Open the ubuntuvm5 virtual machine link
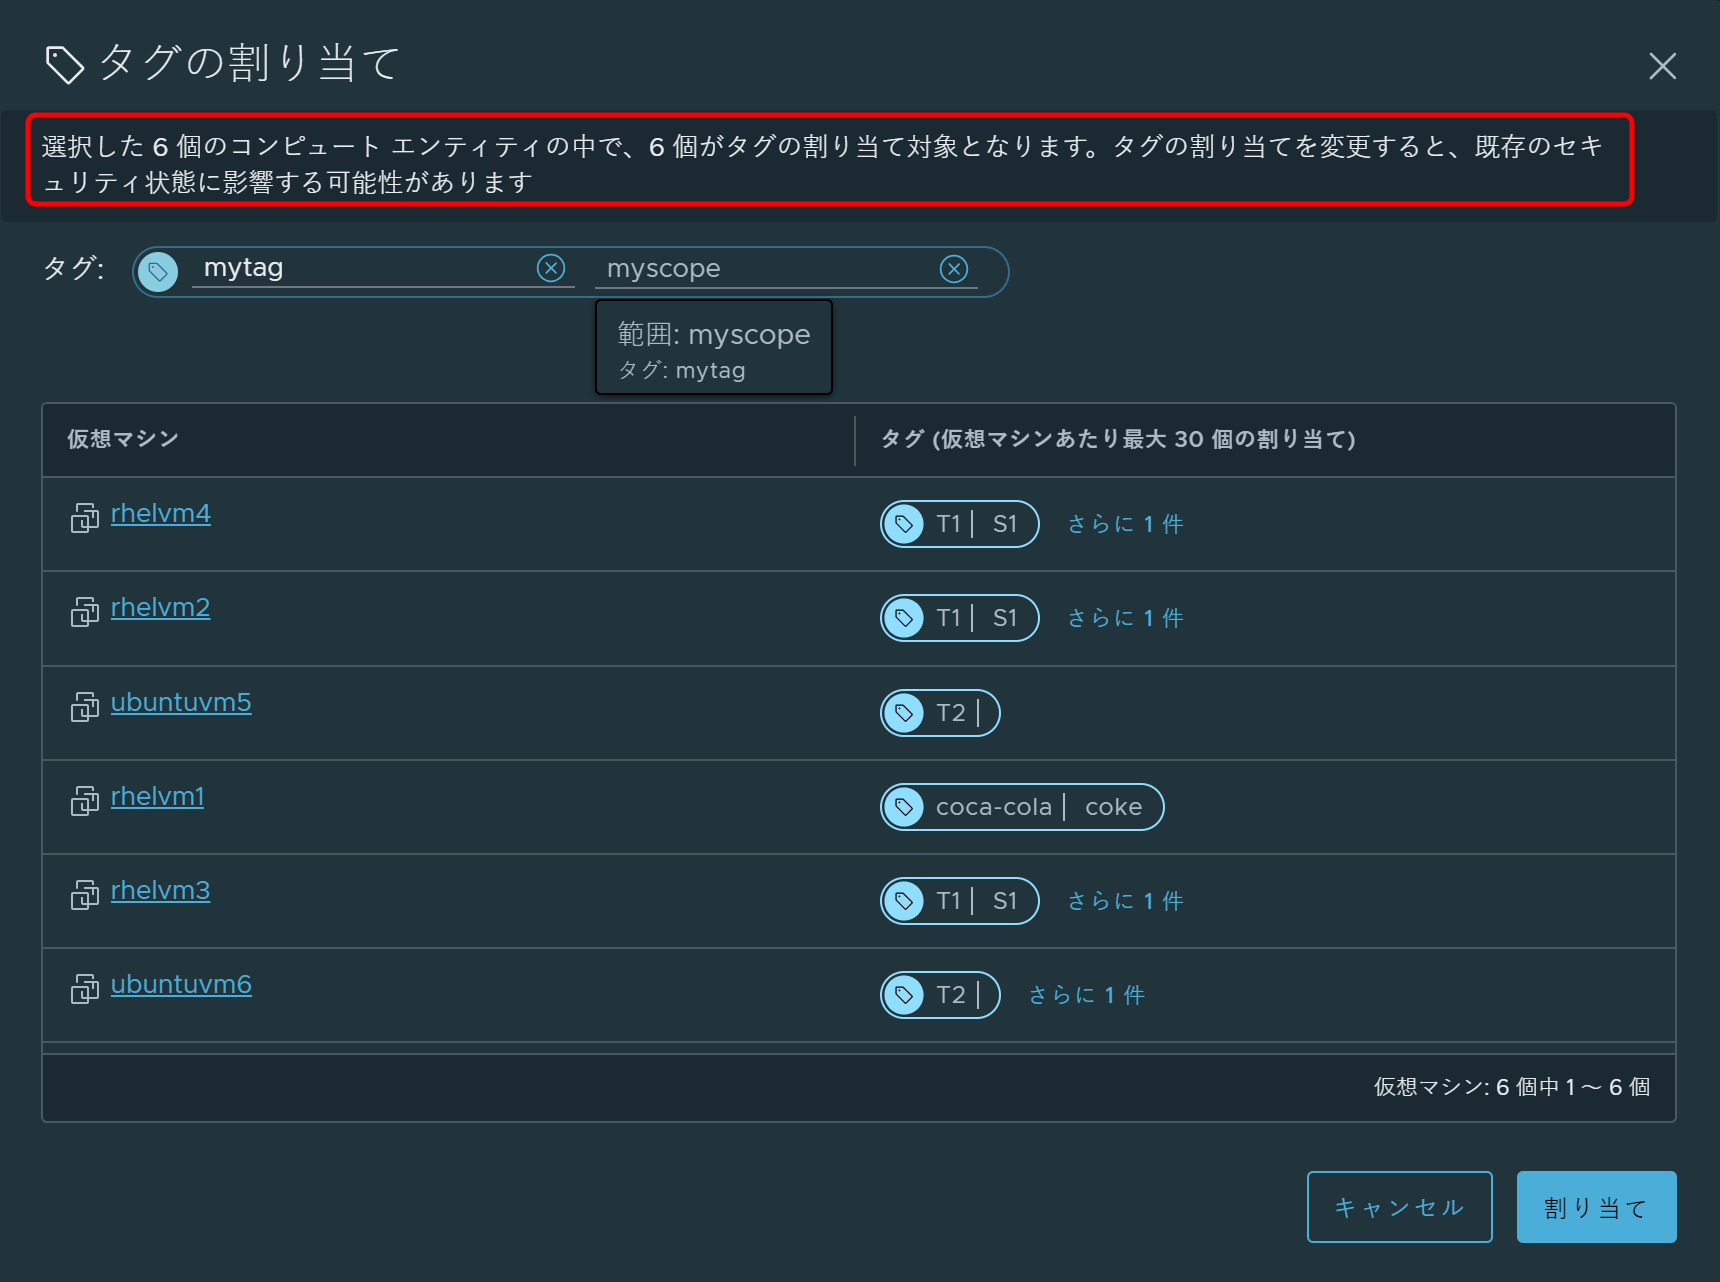Image resolution: width=1720 pixels, height=1282 pixels. point(181,702)
